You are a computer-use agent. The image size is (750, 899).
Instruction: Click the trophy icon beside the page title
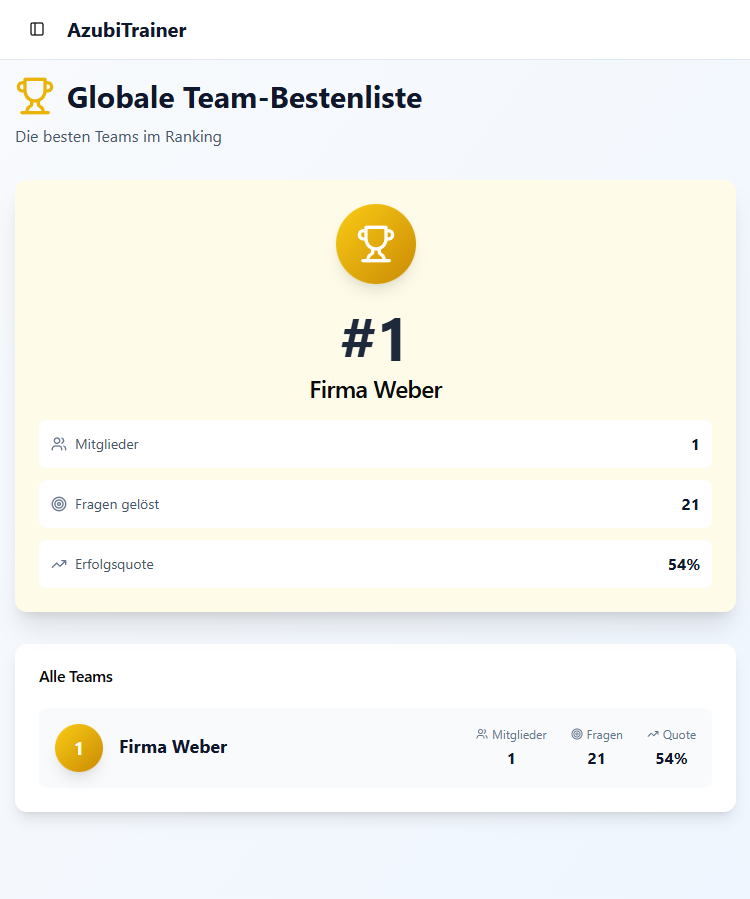click(34, 96)
